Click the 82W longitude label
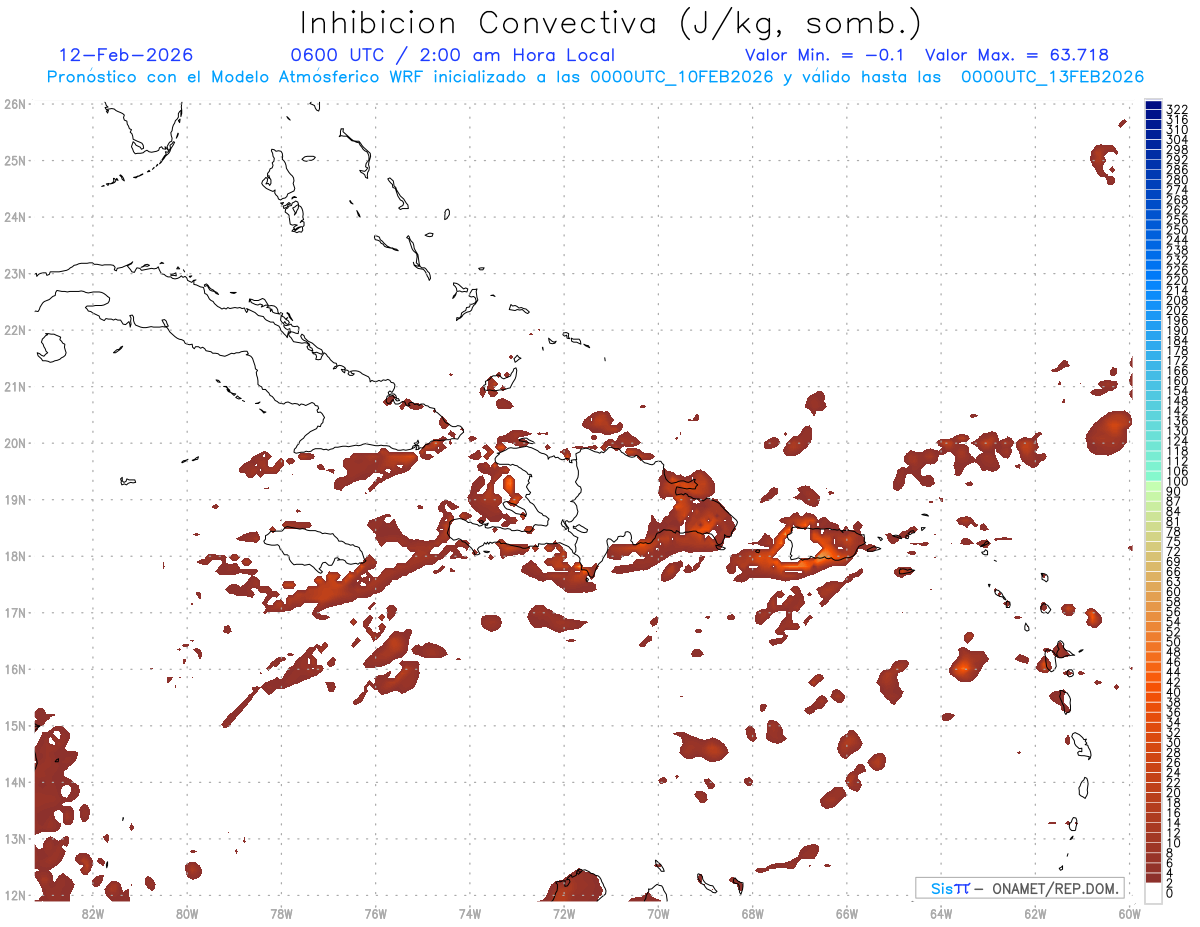Image resolution: width=1200 pixels, height=927 pixels. tap(92, 913)
